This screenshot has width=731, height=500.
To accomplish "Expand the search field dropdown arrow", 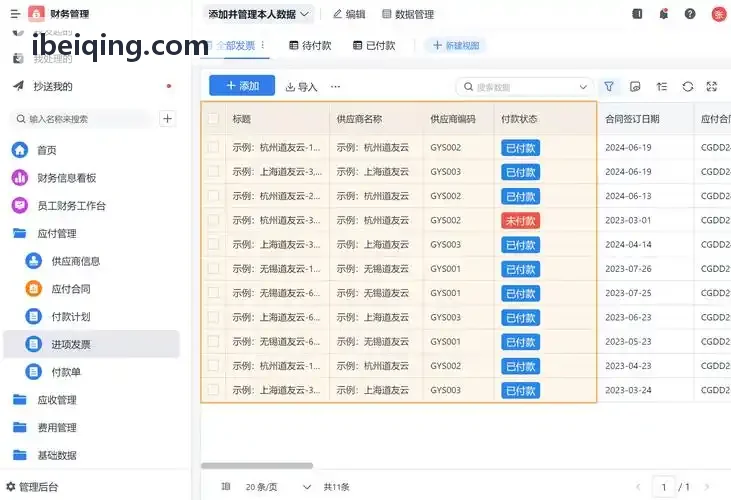I will (x=583, y=87).
